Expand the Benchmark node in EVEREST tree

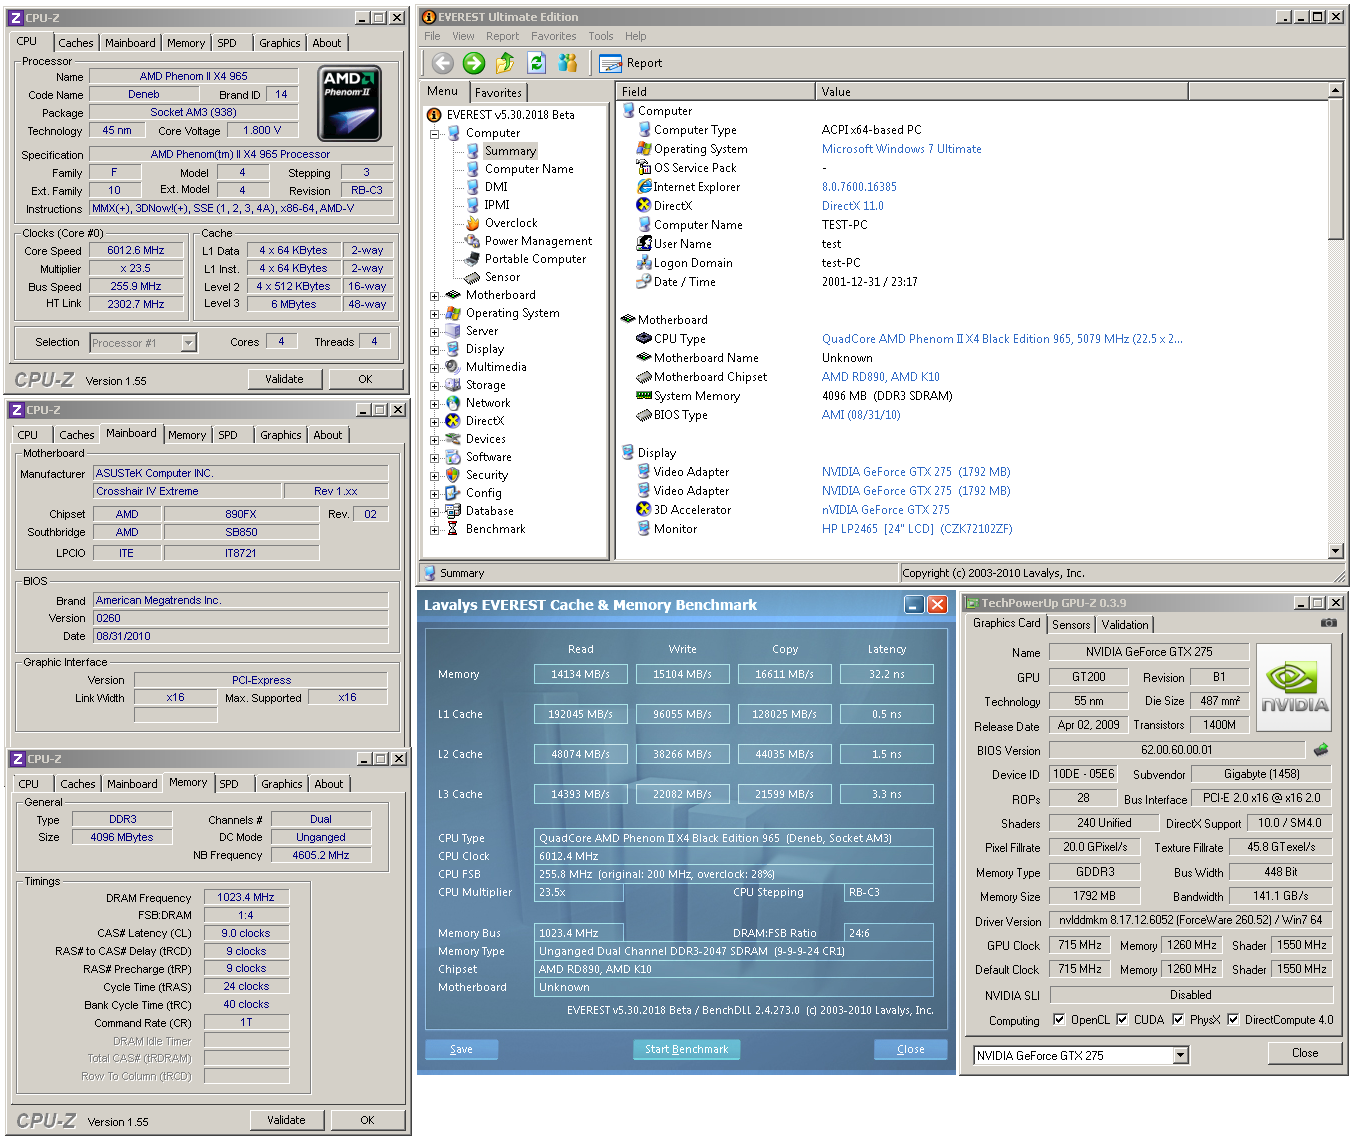click(435, 530)
